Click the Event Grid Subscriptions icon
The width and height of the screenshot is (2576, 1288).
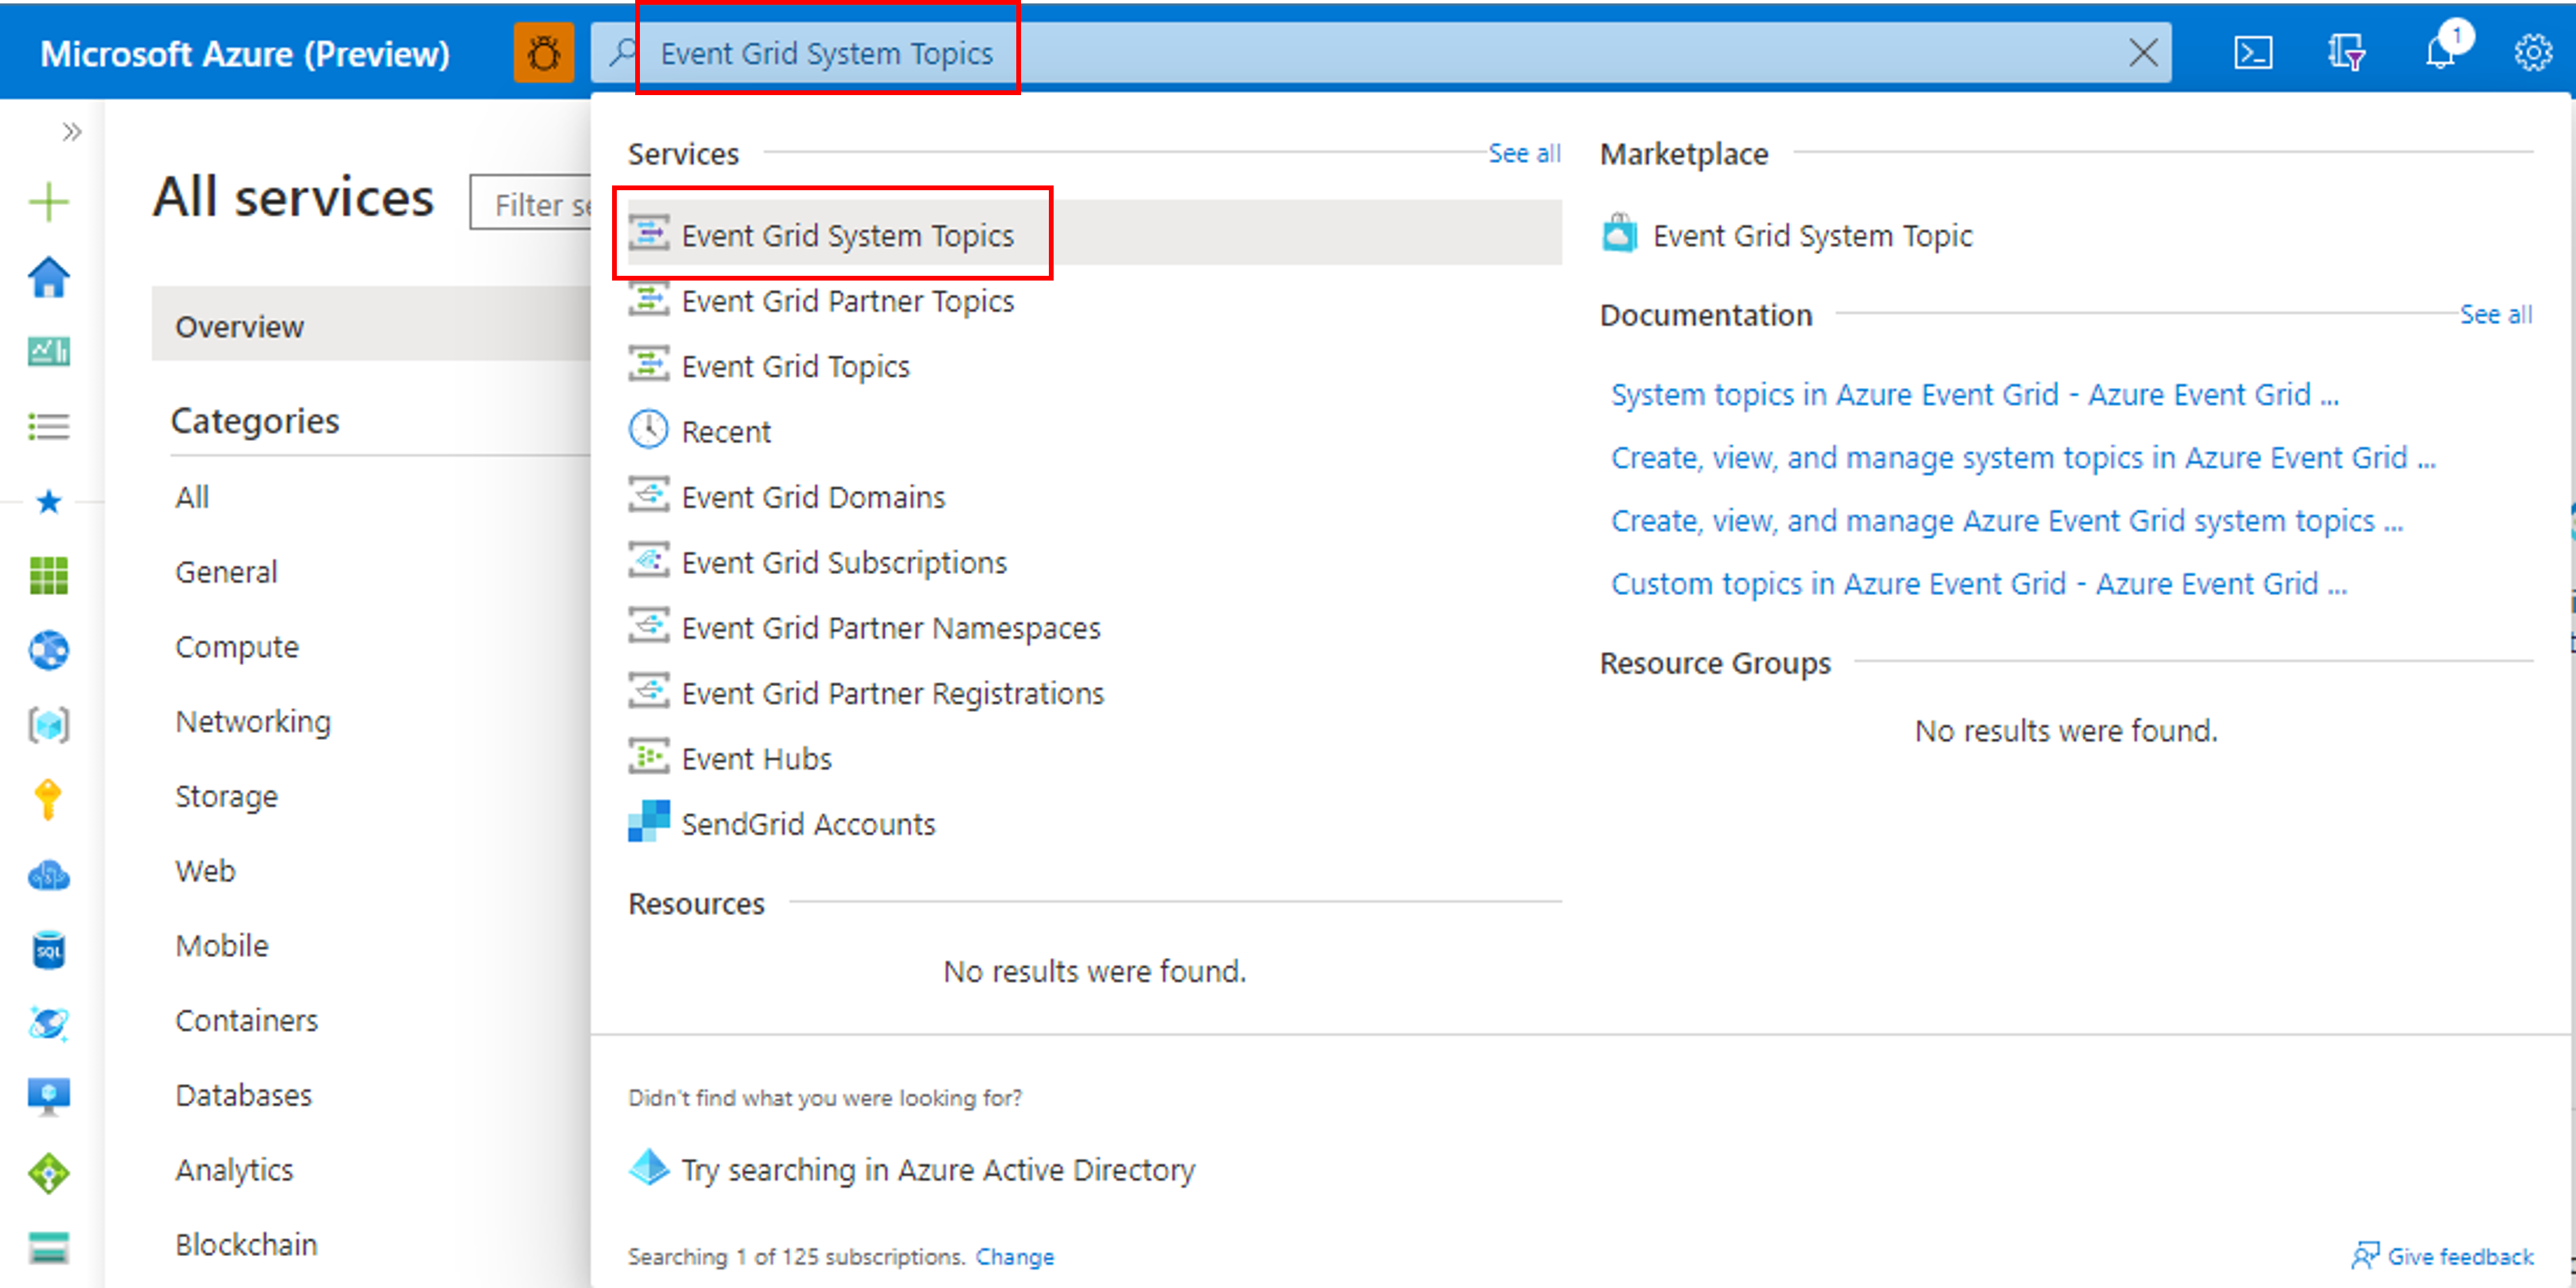pos(651,560)
